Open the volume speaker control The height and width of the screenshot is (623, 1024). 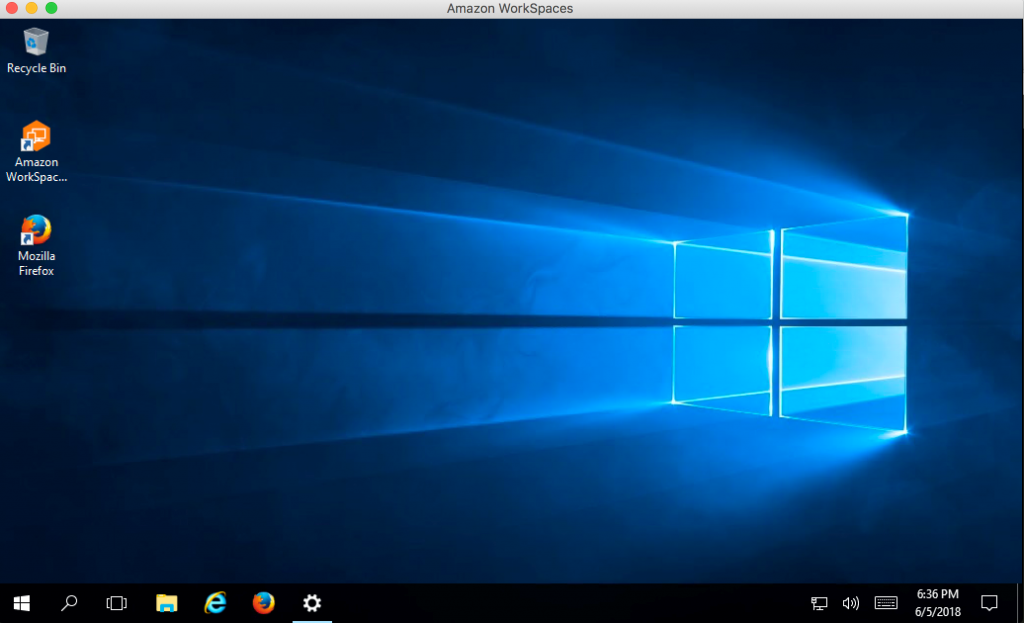(x=851, y=603)
